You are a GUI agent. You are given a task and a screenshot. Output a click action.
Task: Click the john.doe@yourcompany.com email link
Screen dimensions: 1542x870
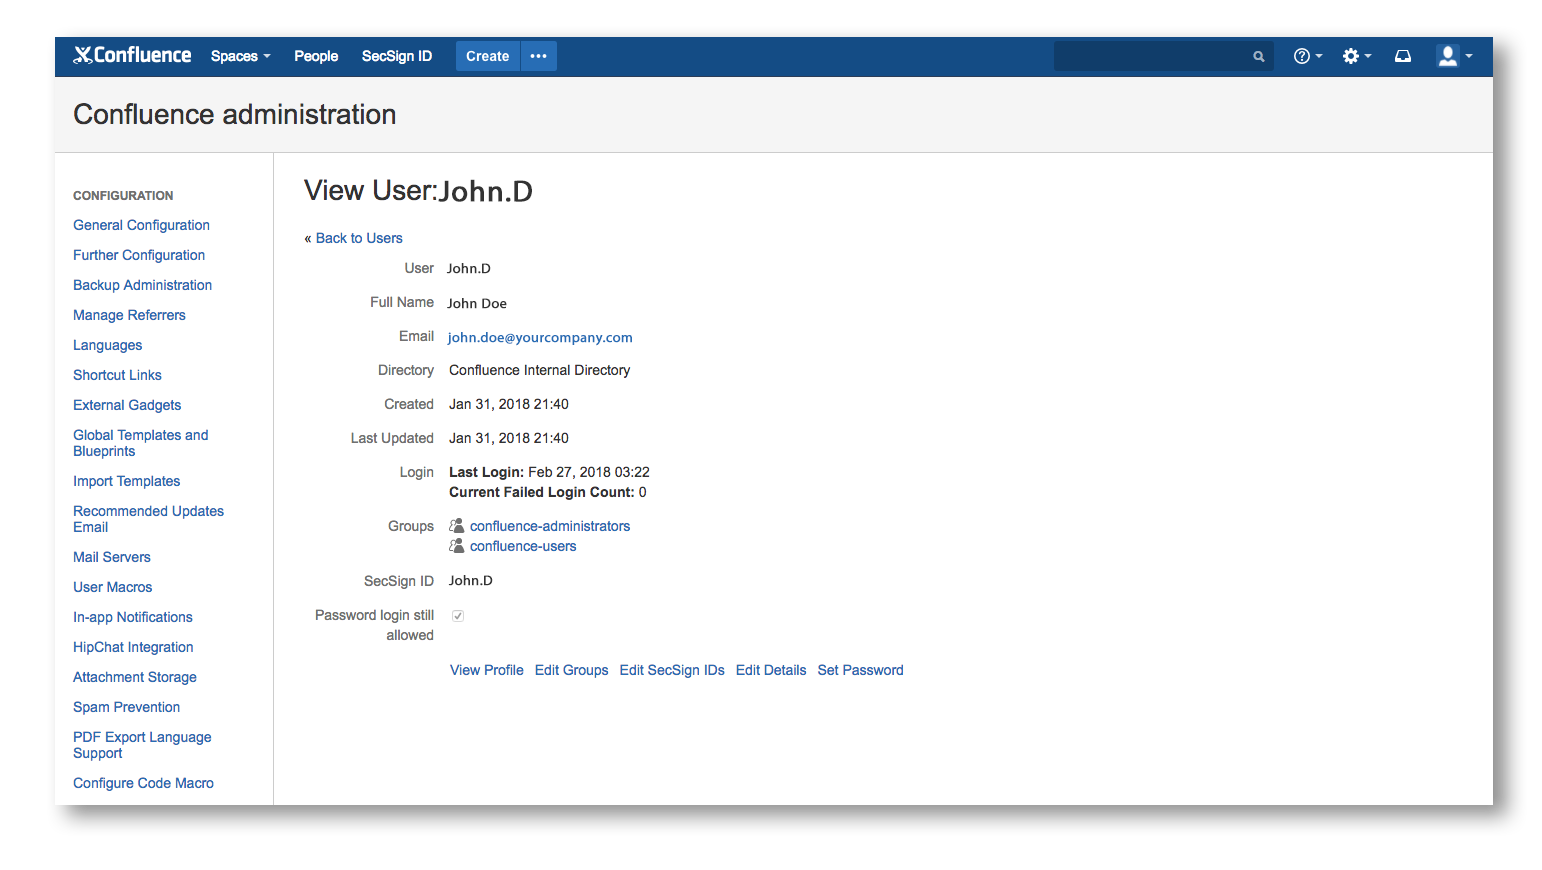pos(539,337)
